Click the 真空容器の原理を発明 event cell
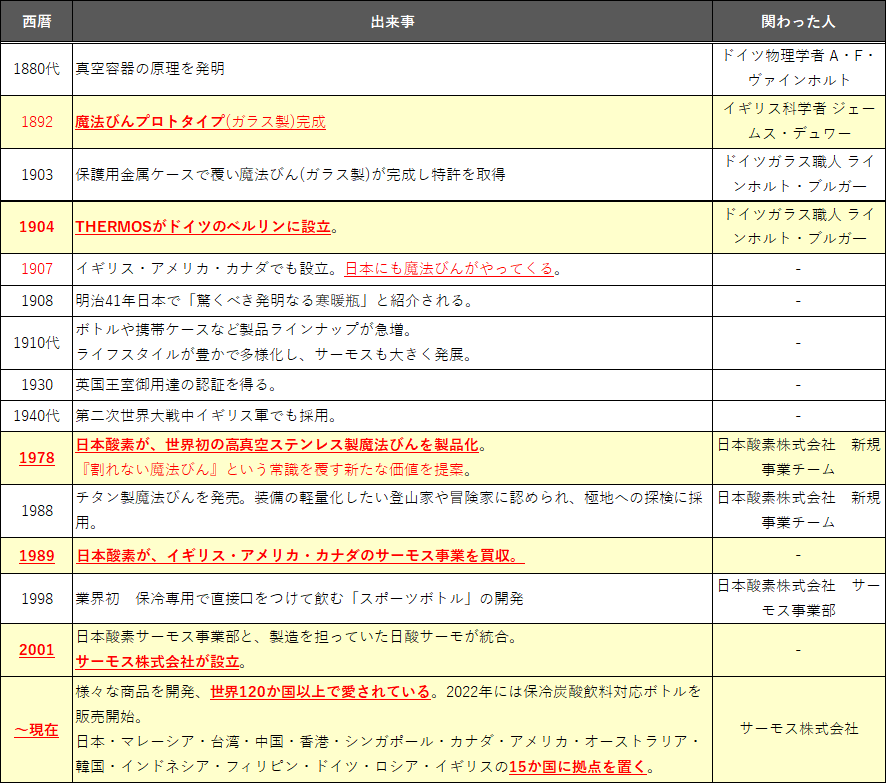The image size is (887, 784). [150, 69]
